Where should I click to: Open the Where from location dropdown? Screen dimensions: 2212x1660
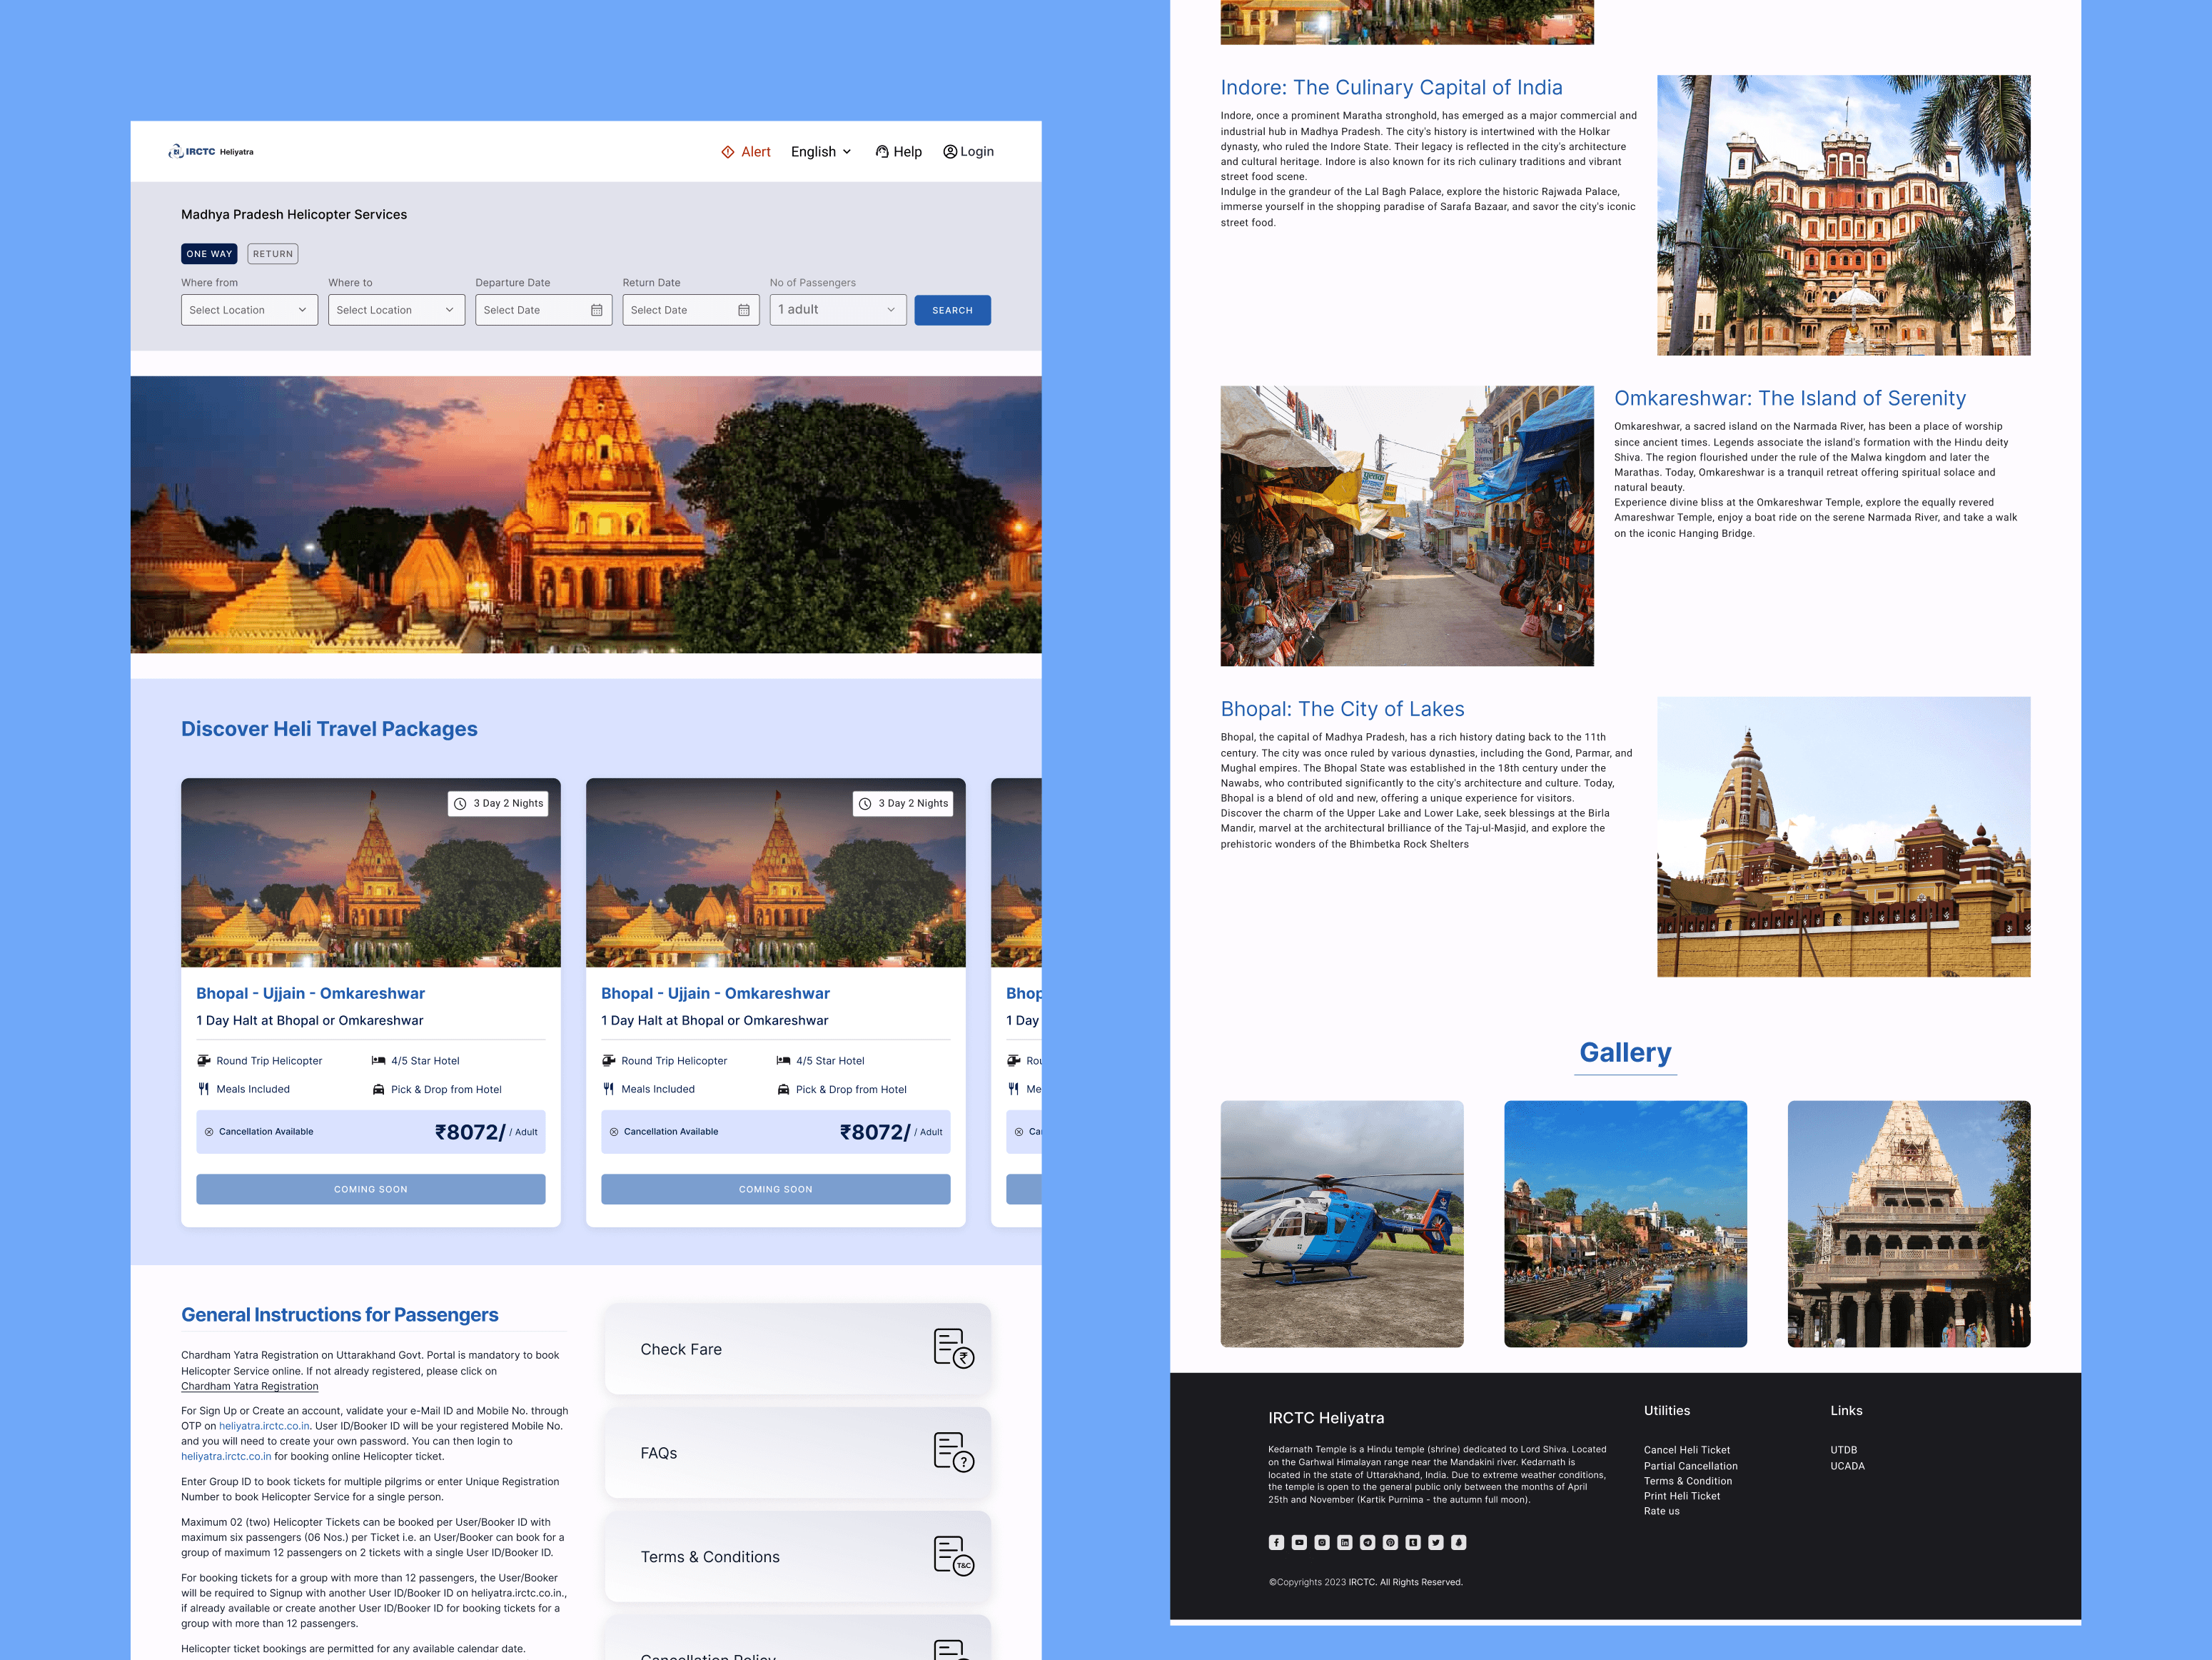(250, 310)
